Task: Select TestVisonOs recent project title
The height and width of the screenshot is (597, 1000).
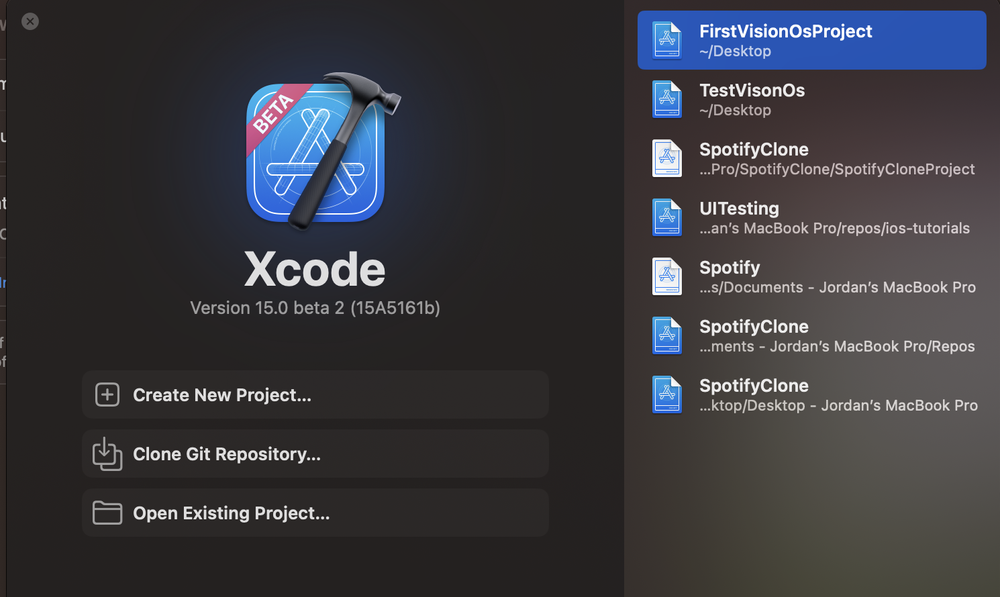Action: 752,91
